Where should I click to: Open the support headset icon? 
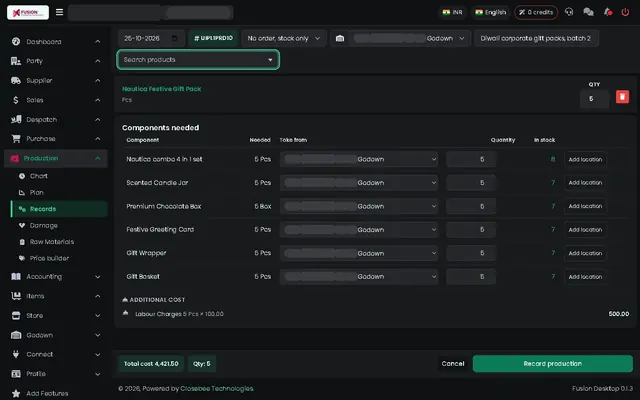569,12
